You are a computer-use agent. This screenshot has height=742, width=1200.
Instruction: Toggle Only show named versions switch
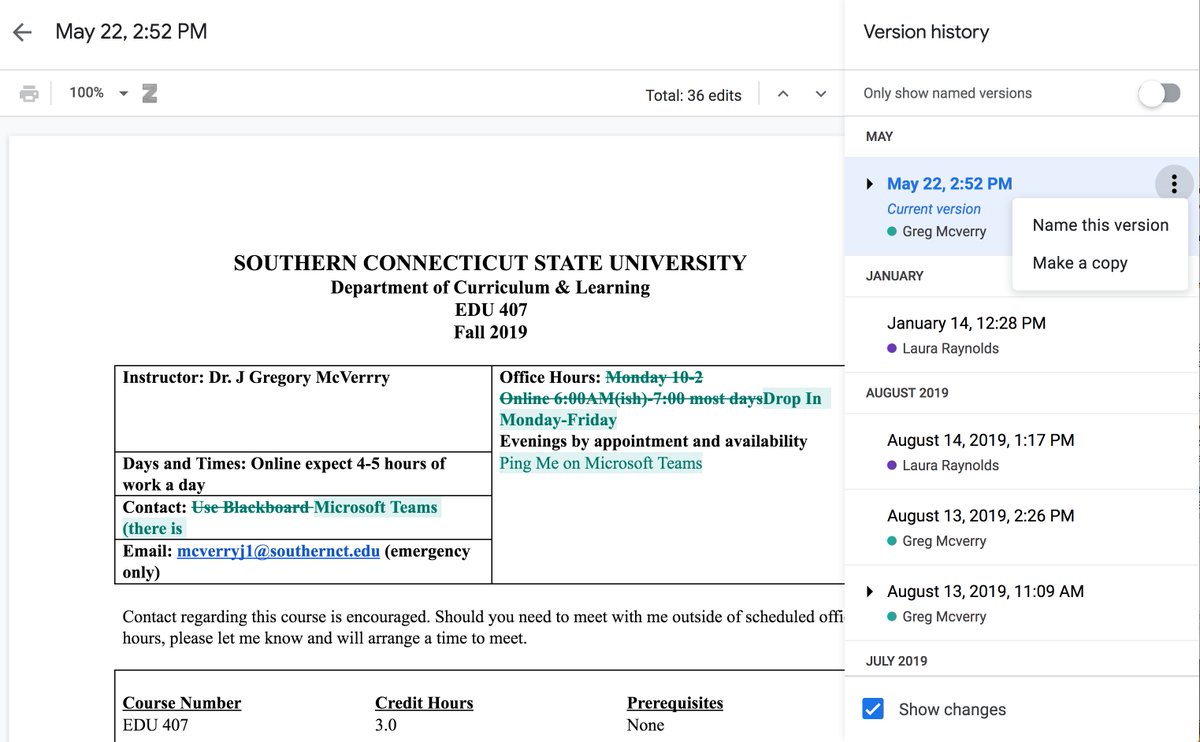(x=1159, y=94)
